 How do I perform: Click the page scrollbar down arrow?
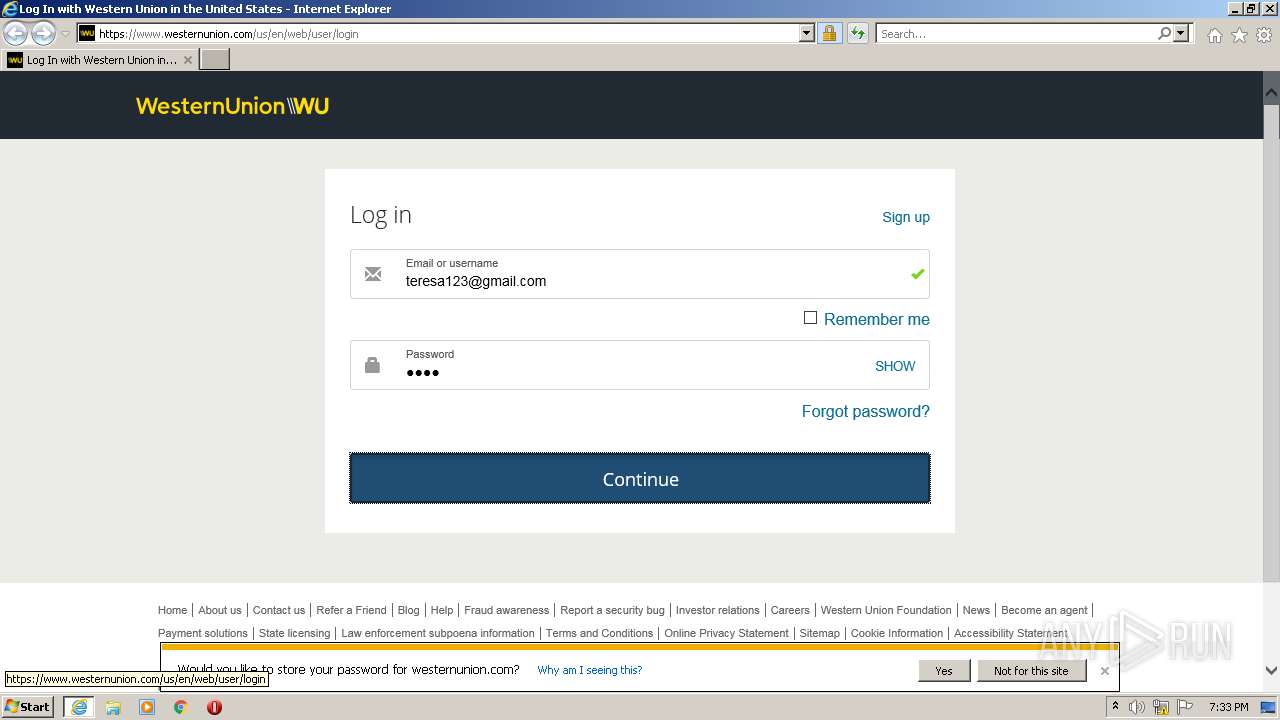click(x=1271, y=671)
